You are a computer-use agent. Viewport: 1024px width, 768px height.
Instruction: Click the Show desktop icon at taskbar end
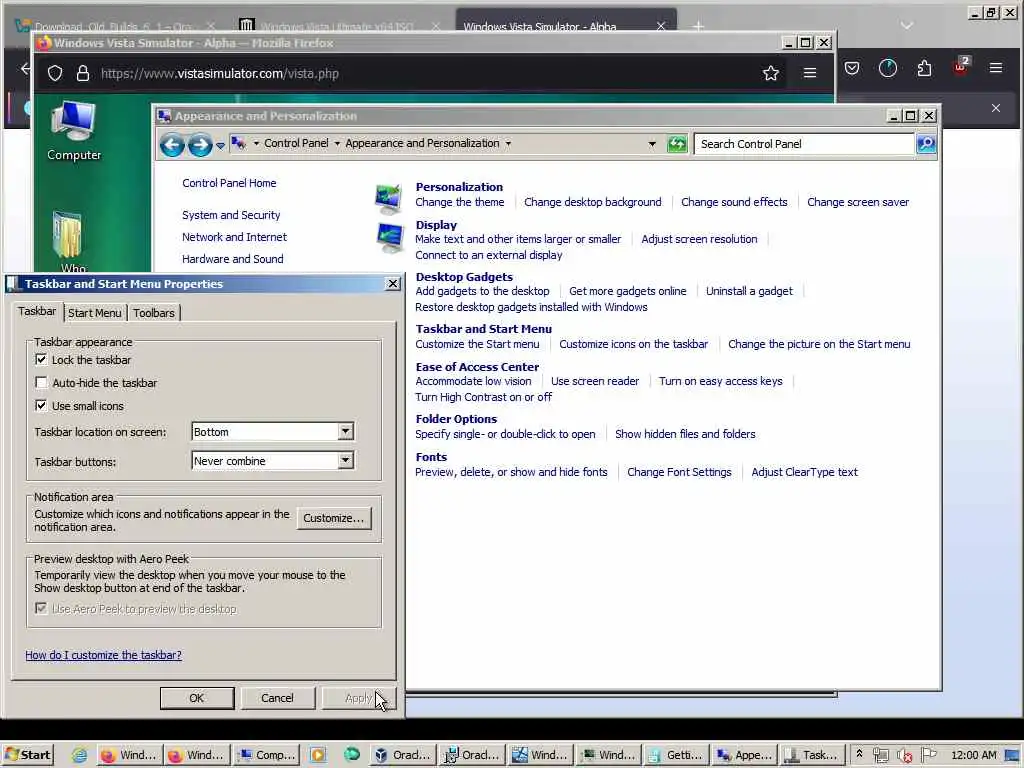coord(1012,756)
